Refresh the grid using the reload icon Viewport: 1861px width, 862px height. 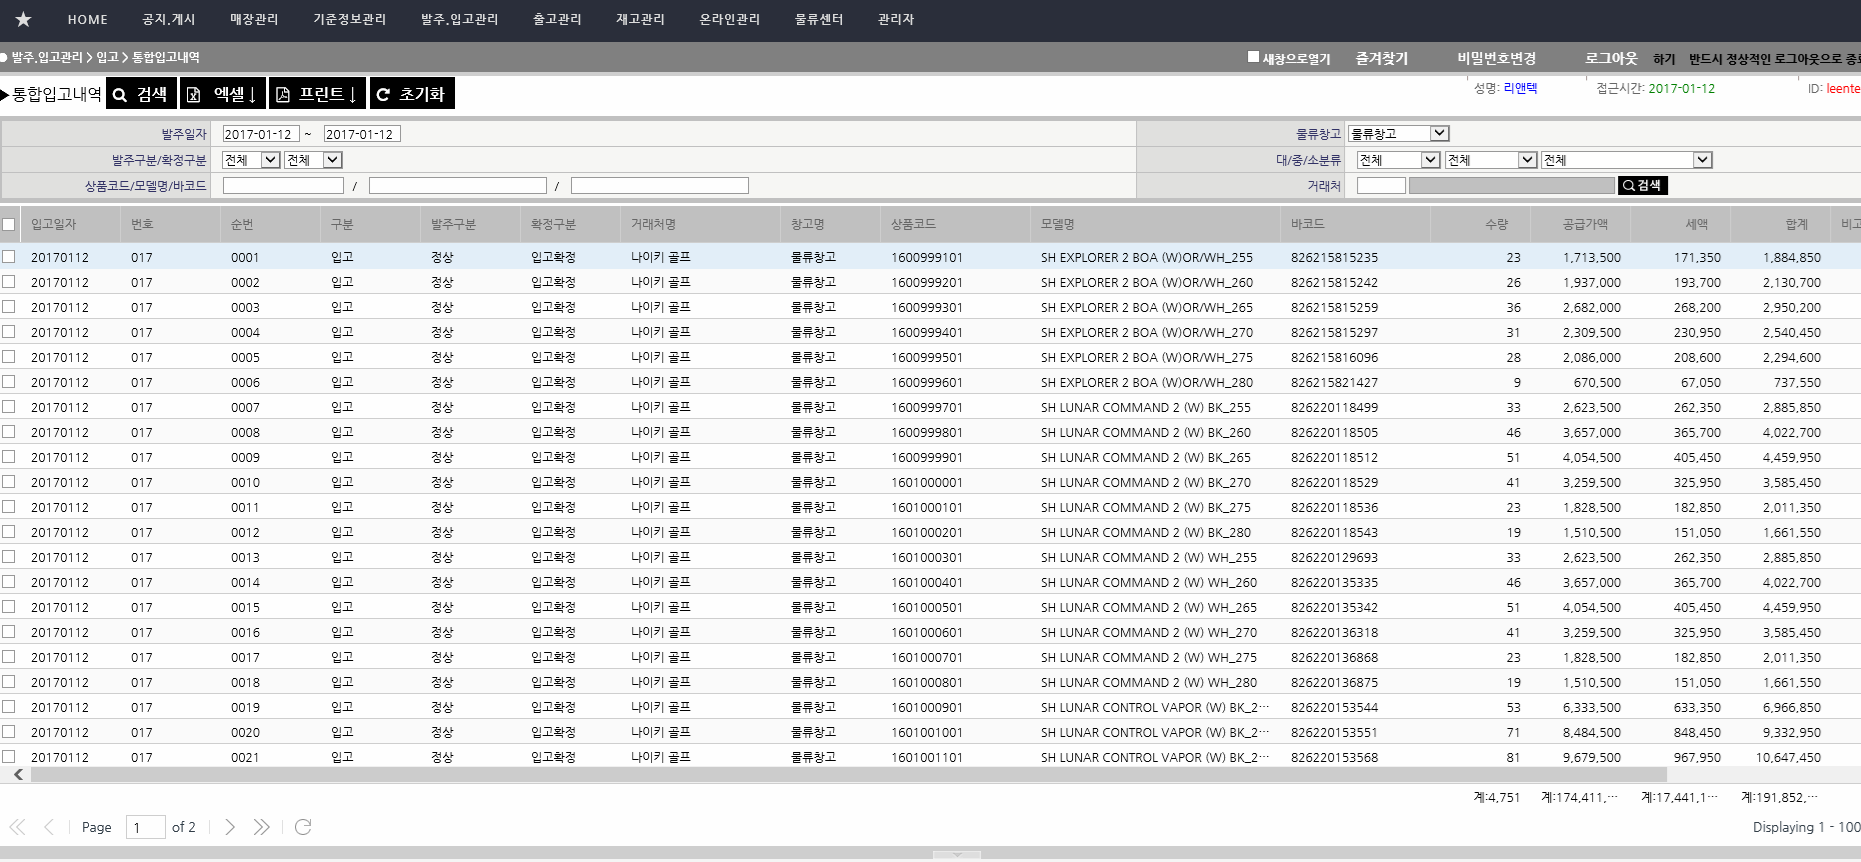pos(303,827)
